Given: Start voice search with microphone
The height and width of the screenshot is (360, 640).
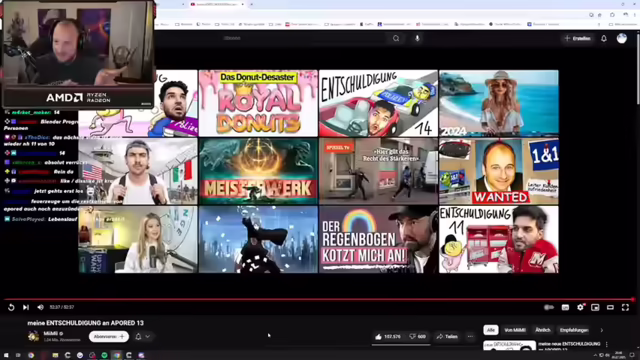Looking at the screenshot, I should (x=417, y=38).
